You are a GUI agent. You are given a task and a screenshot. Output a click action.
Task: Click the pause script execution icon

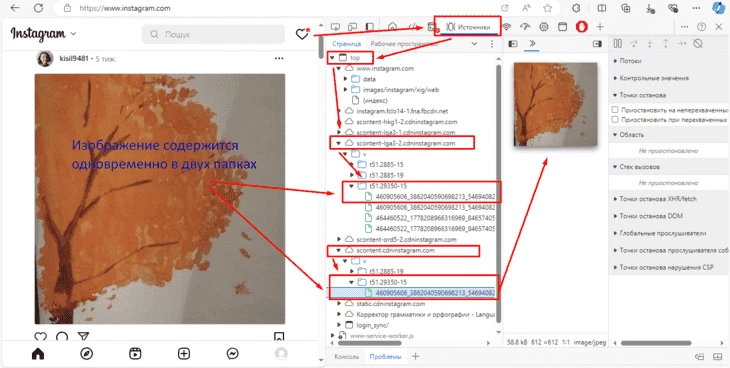(x=618, y=44)
